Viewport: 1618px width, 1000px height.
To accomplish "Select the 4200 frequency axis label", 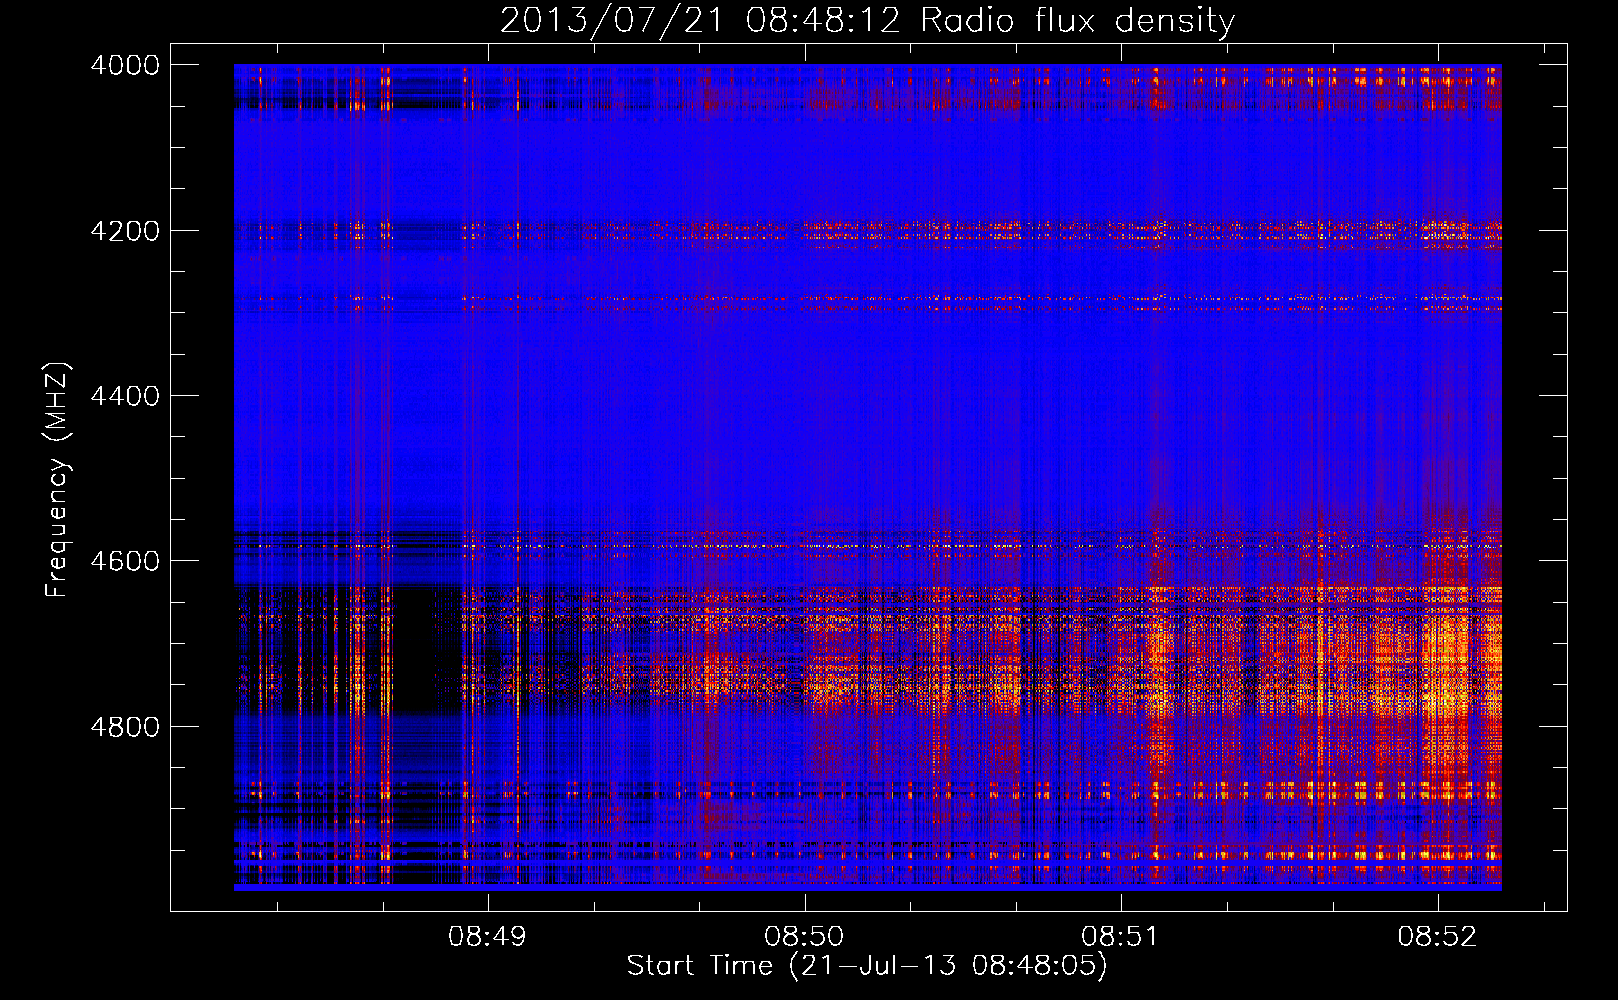I will point(125,231).
